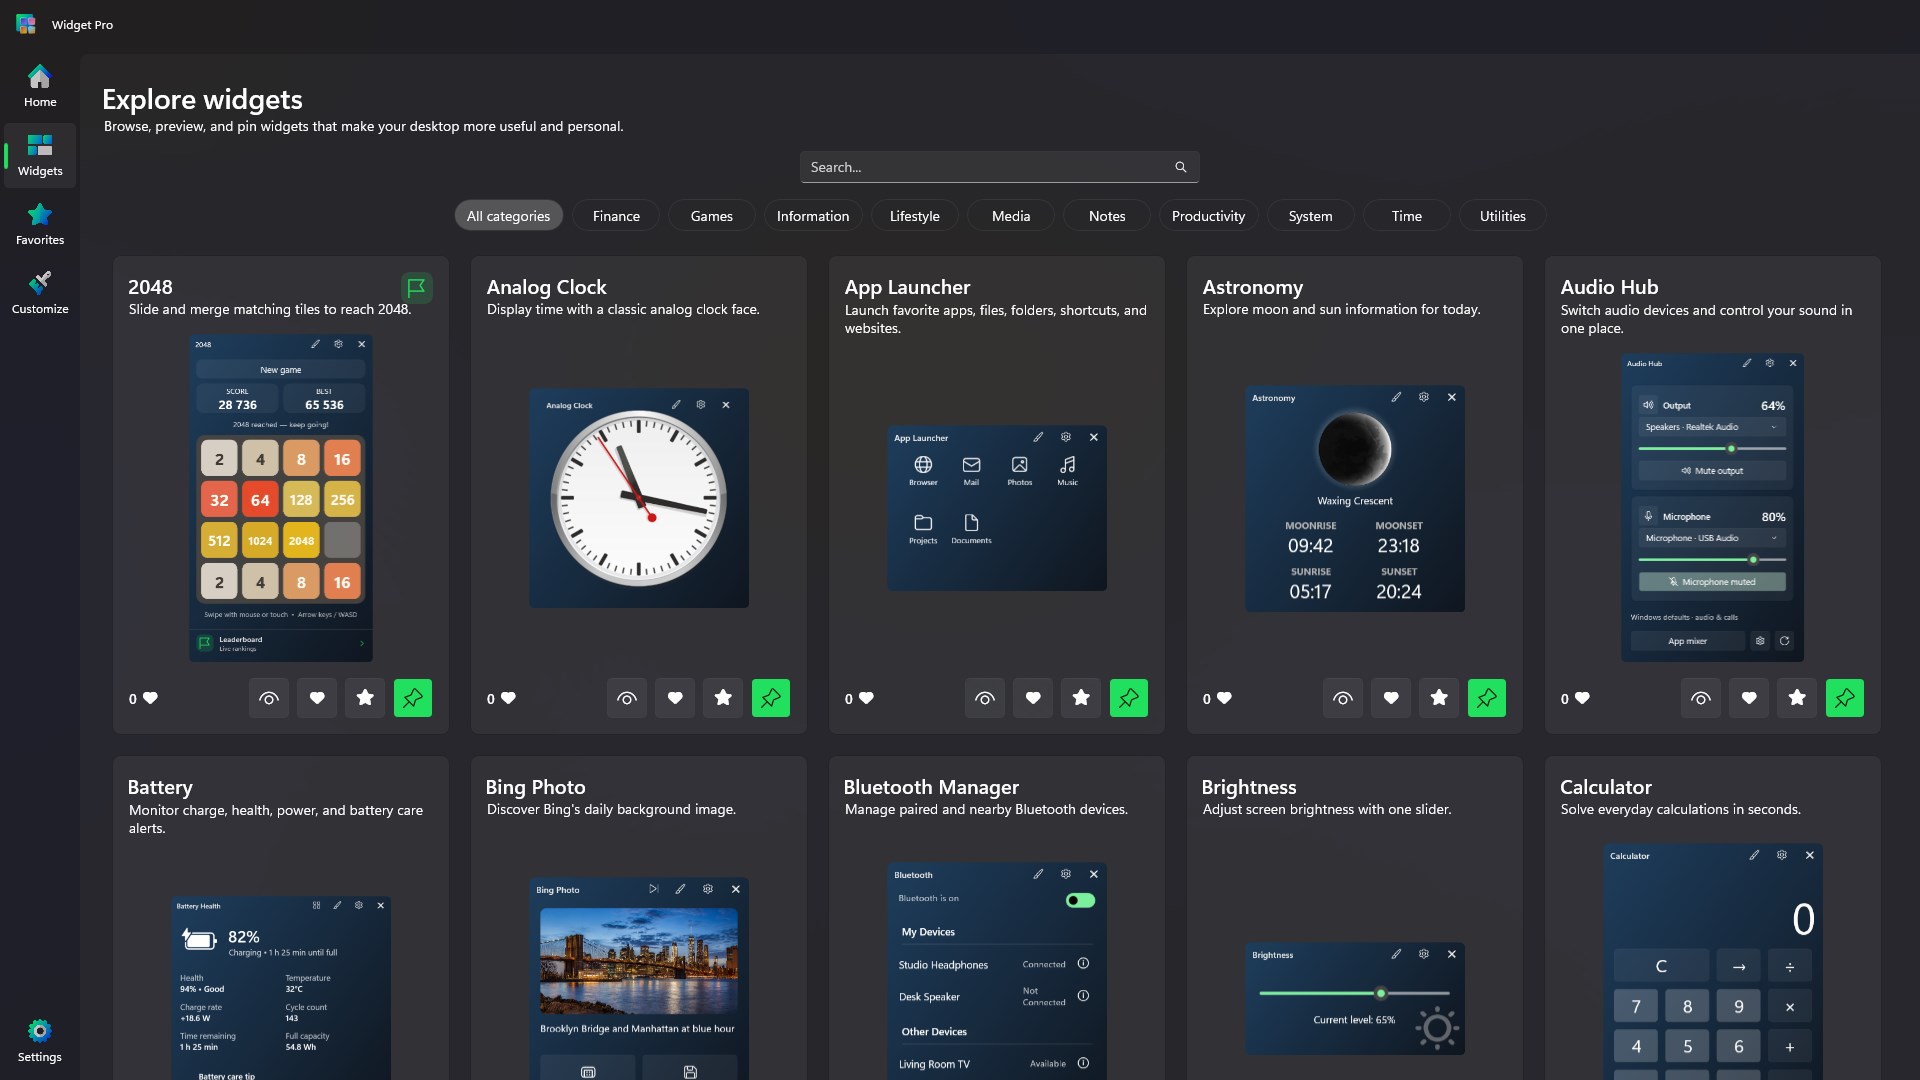This screenshot has width=1920, height=1080.
Task: Adjust the Brightness level slider
Action: click(1354, 993)
